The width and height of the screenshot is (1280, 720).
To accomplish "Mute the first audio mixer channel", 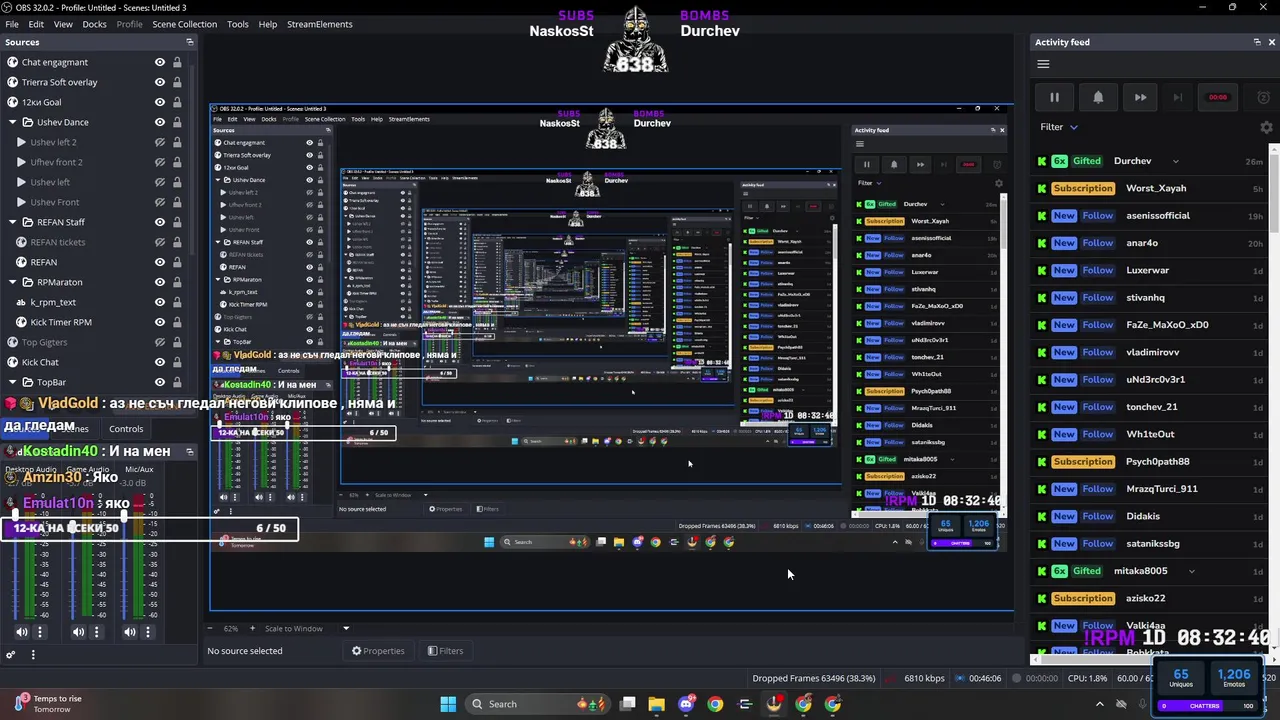I will click(x=22, y=632).
